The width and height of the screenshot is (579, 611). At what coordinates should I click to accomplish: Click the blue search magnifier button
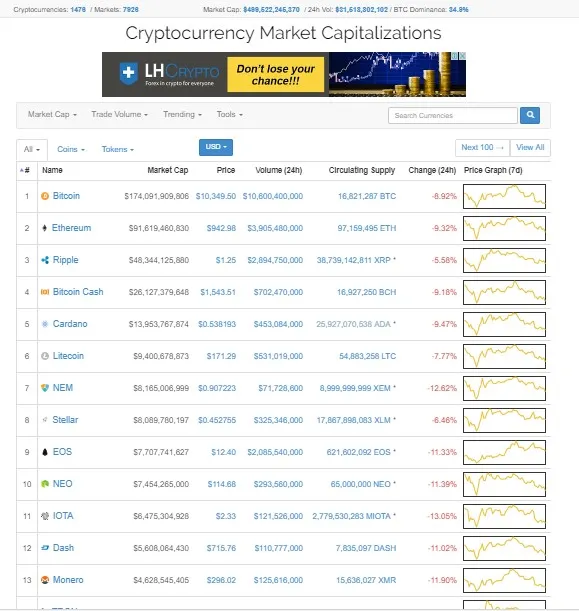pyautogui.click(x=530, y=115)
